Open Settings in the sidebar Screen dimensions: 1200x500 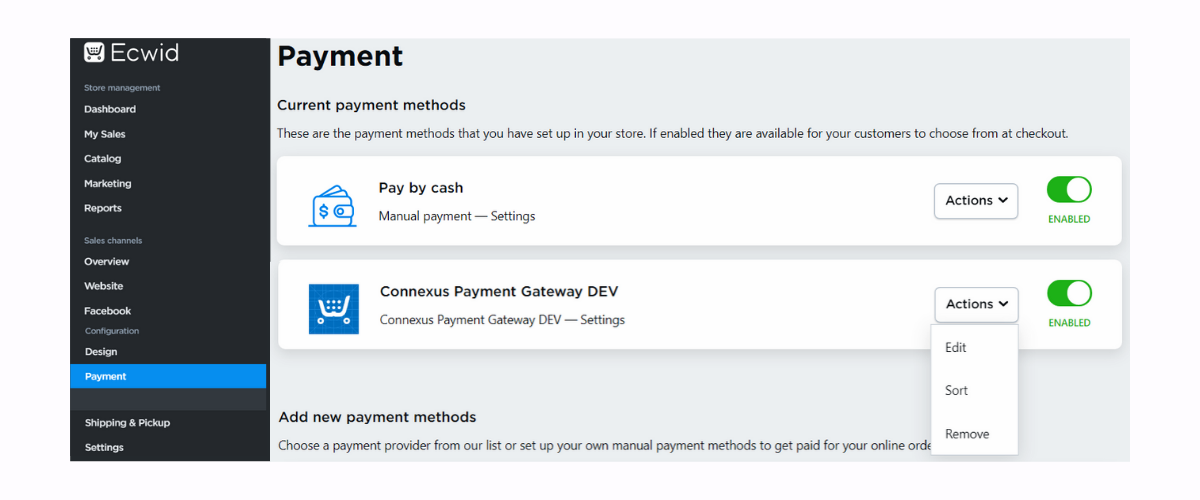105,447
